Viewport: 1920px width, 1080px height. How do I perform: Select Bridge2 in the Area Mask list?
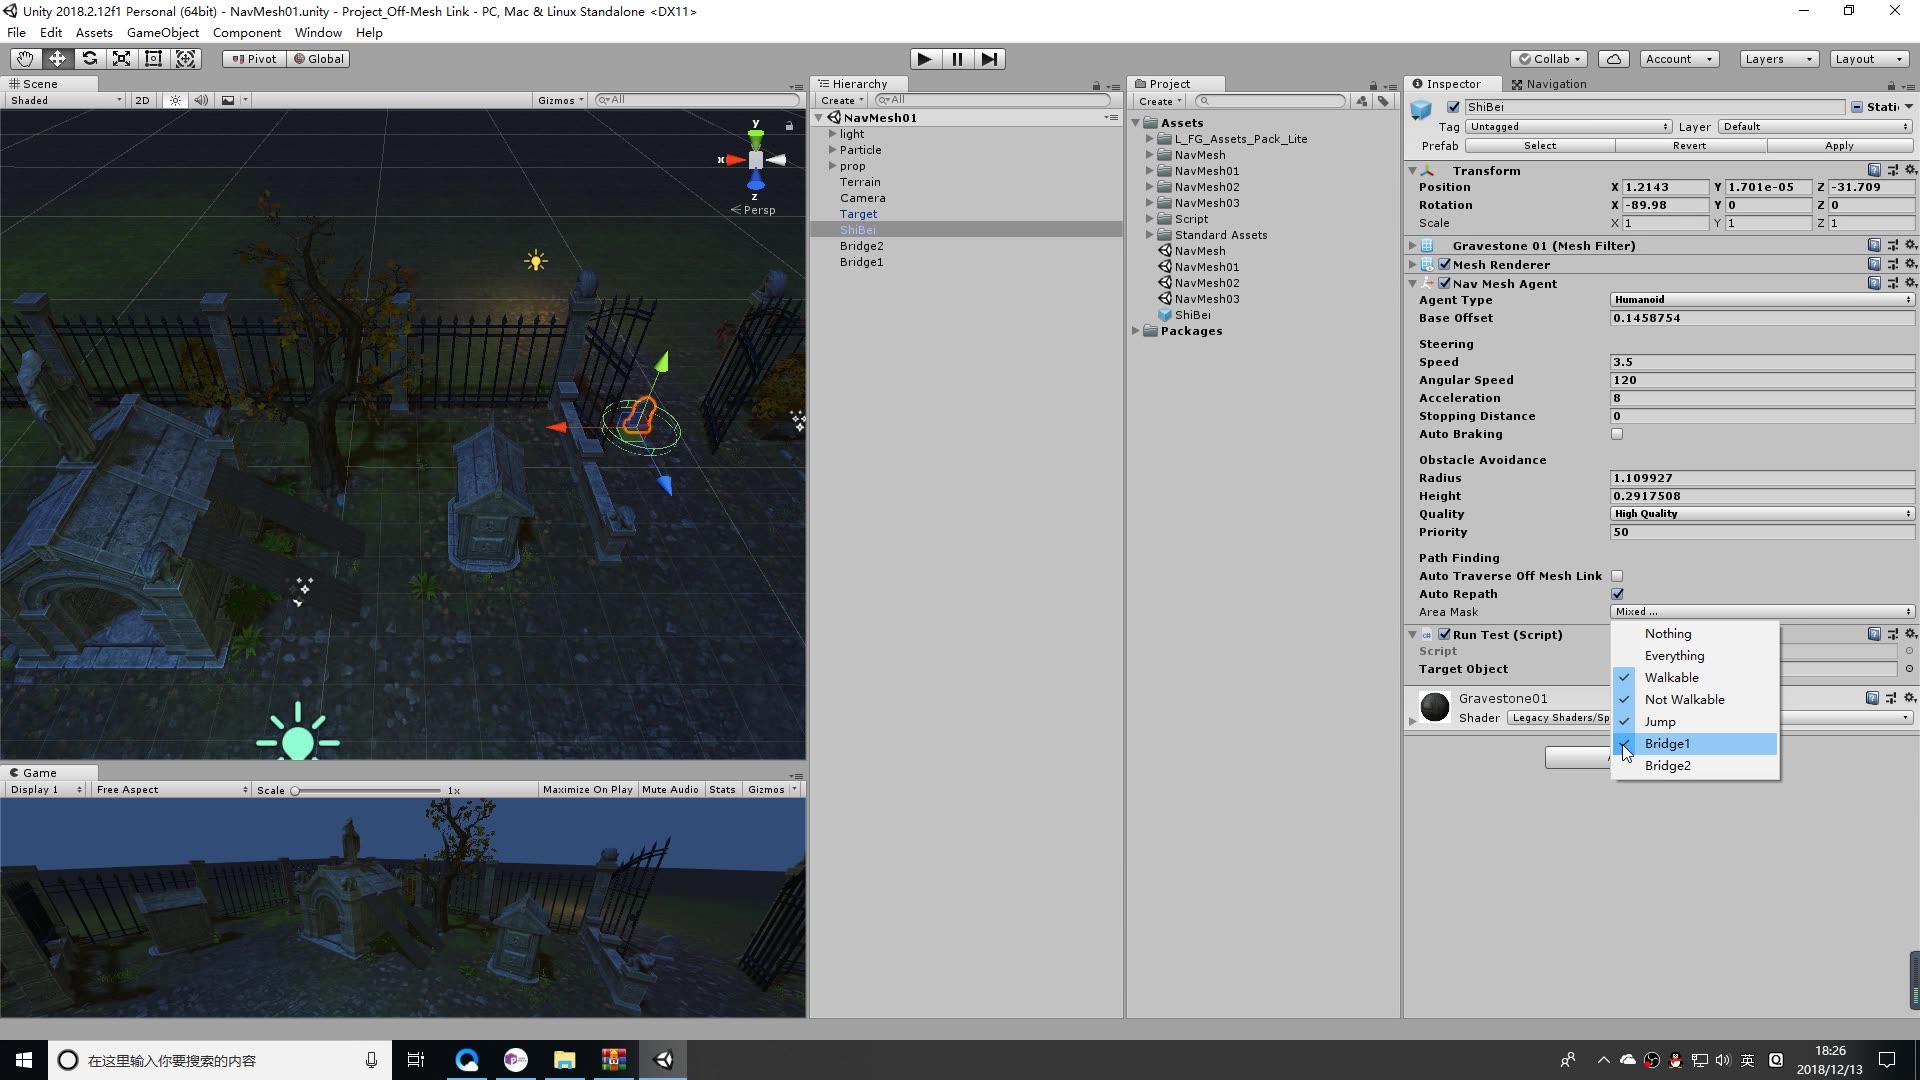(x=1668, y=765)
